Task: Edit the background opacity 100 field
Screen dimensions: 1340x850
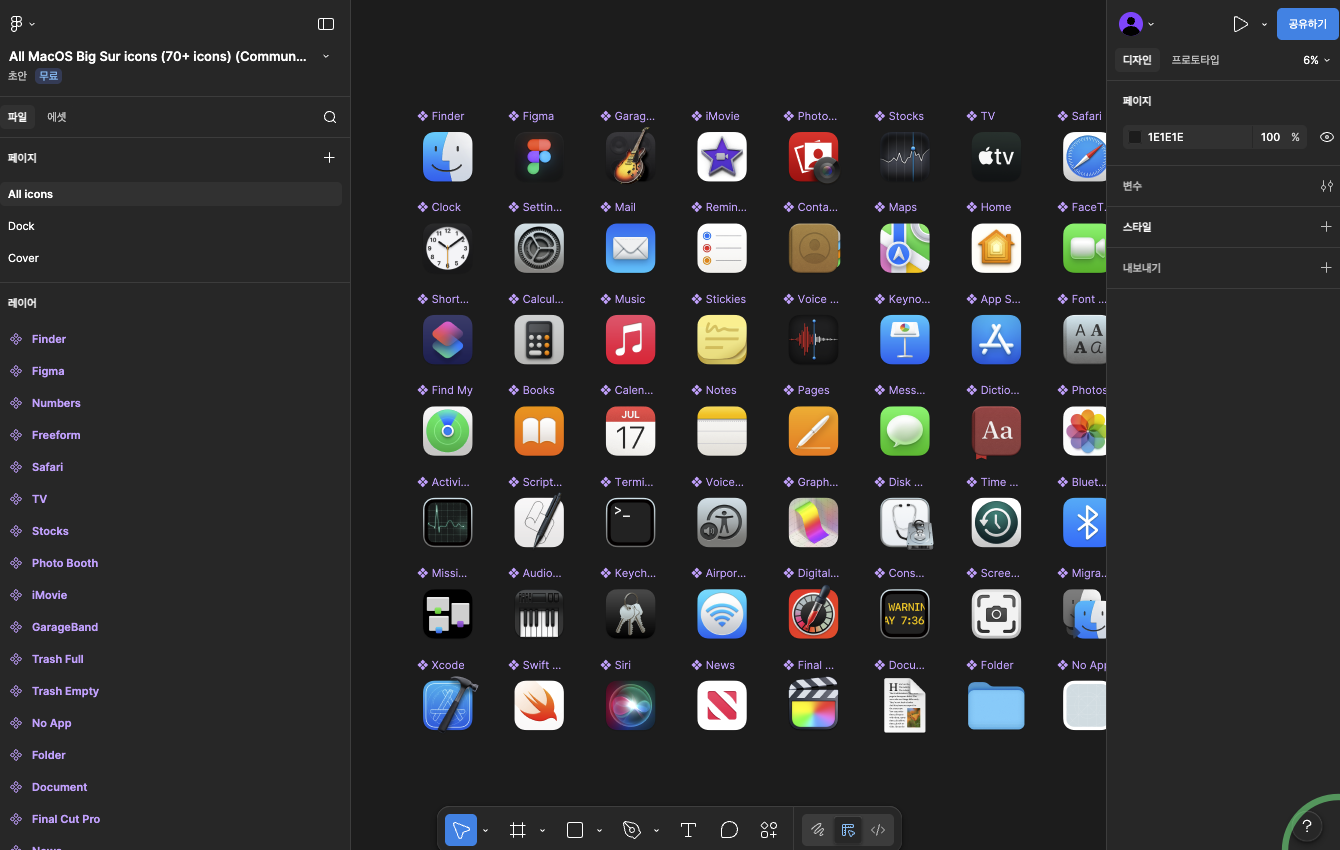Action: click(1270, 137)
